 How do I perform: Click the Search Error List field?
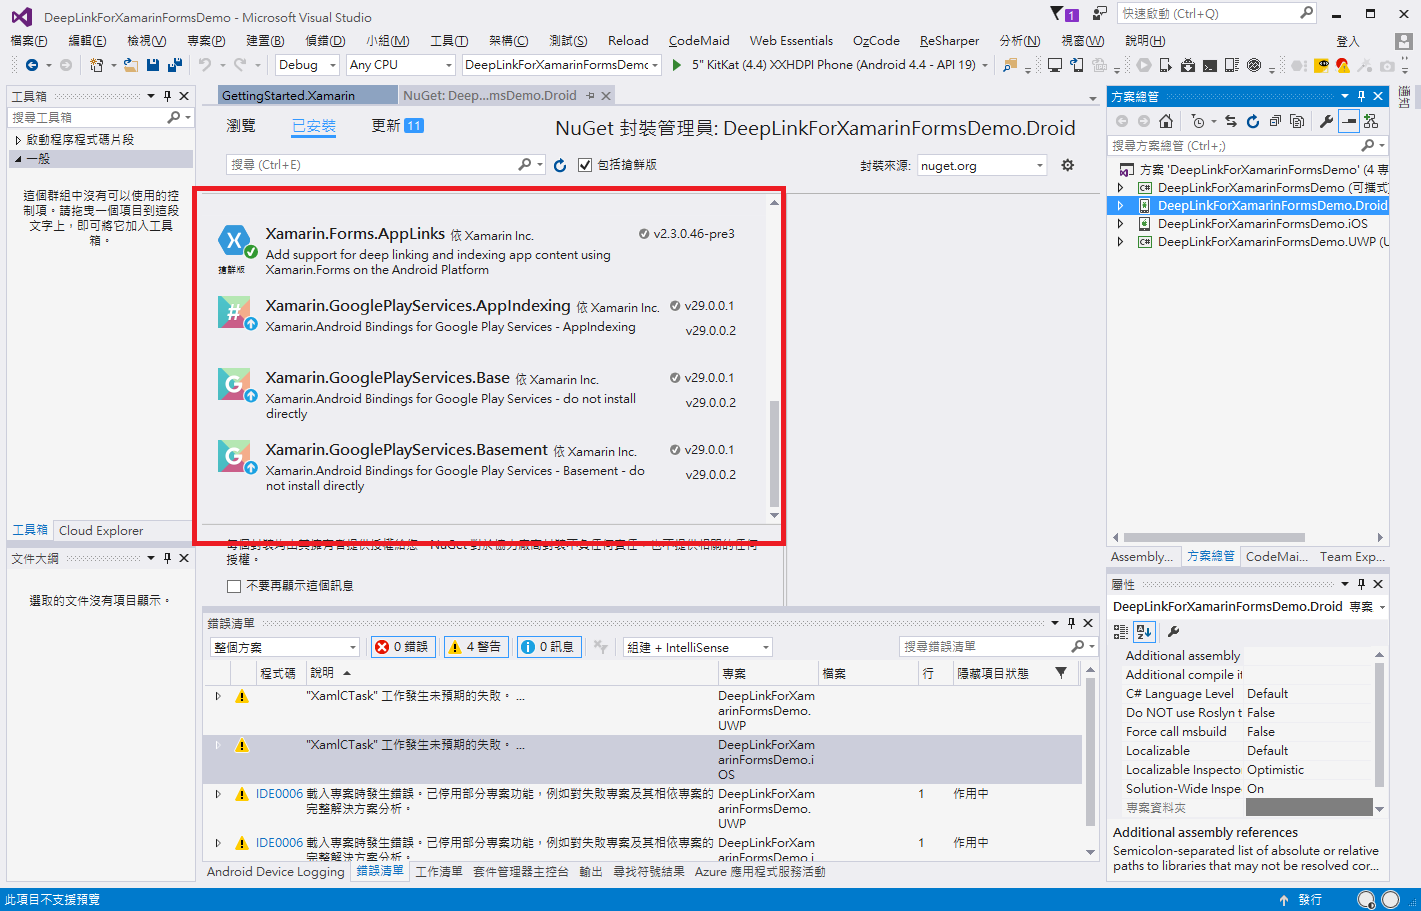[997, 647]
